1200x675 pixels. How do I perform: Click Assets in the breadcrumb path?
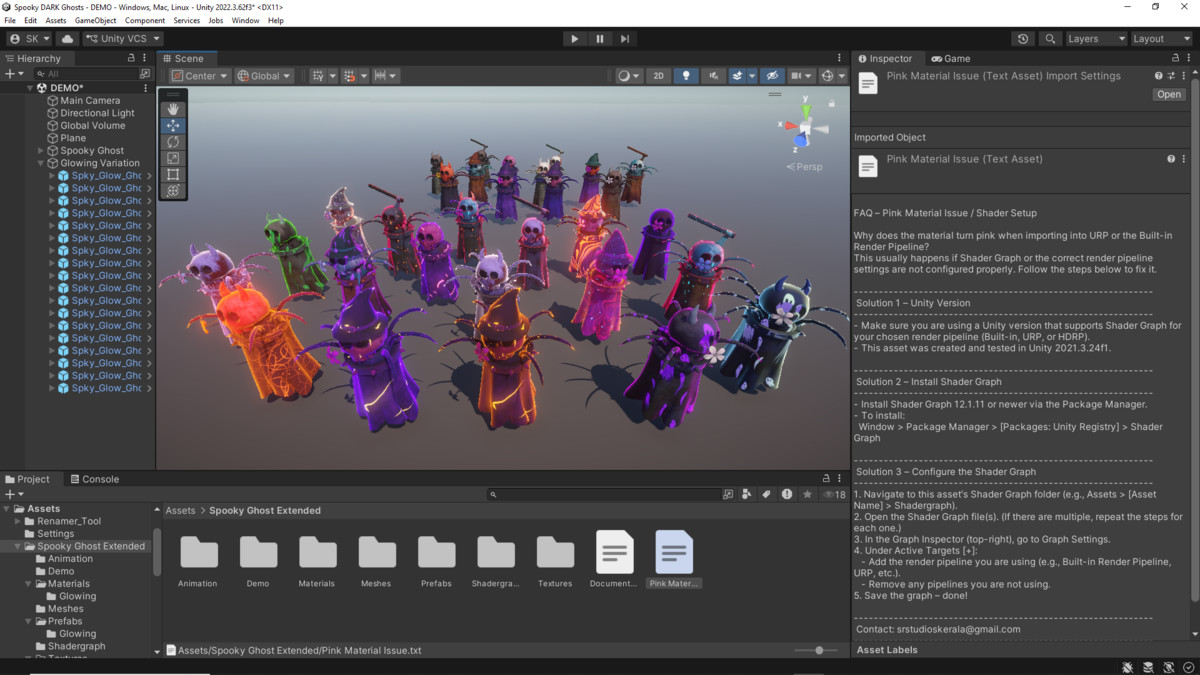click(x=180, y=510)
